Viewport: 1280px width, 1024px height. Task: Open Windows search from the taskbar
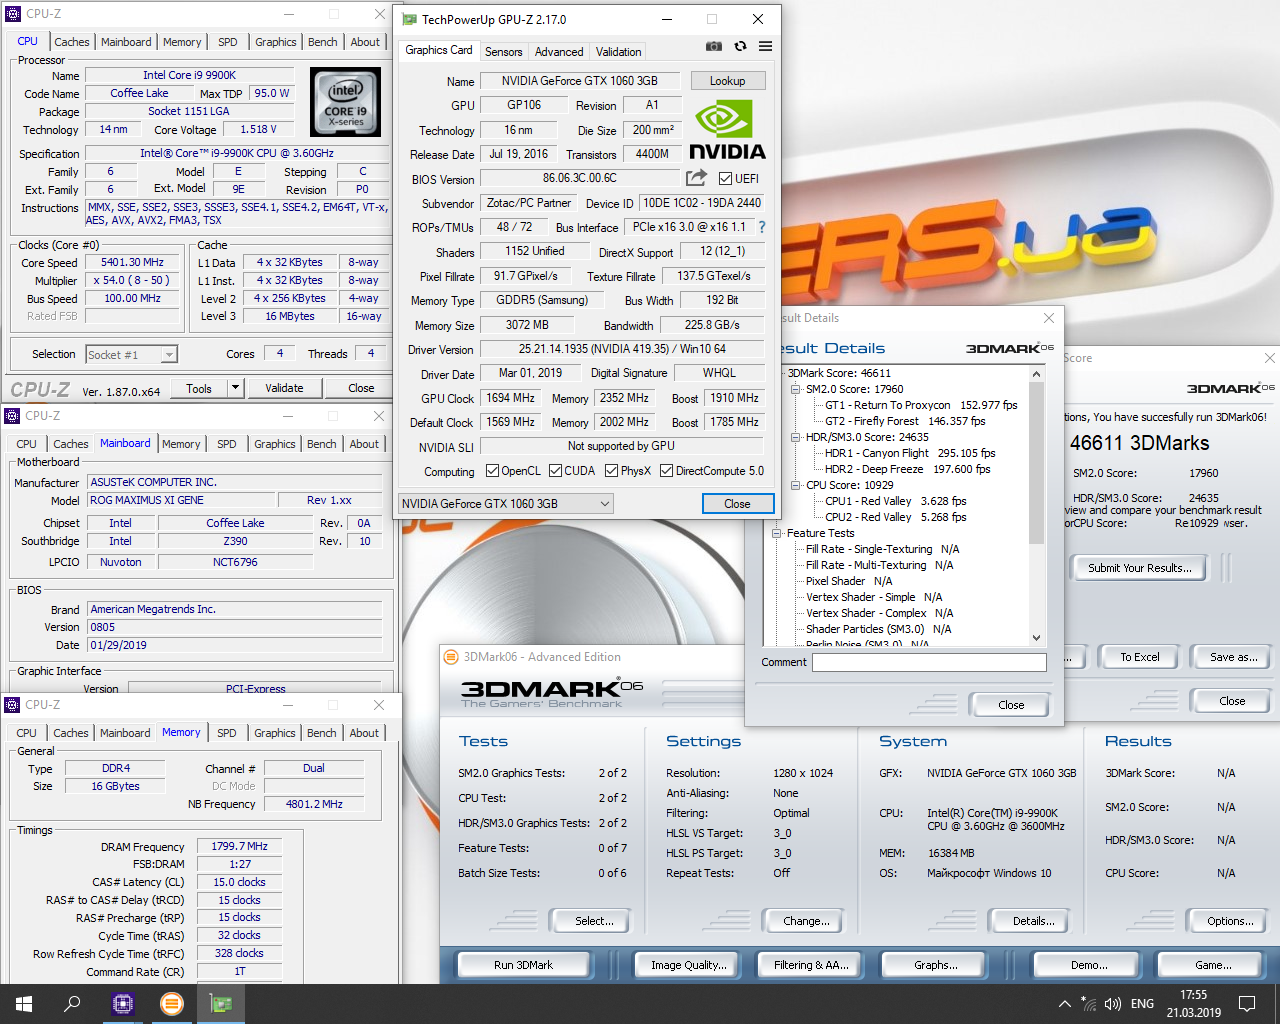[x=72, y=1004]
